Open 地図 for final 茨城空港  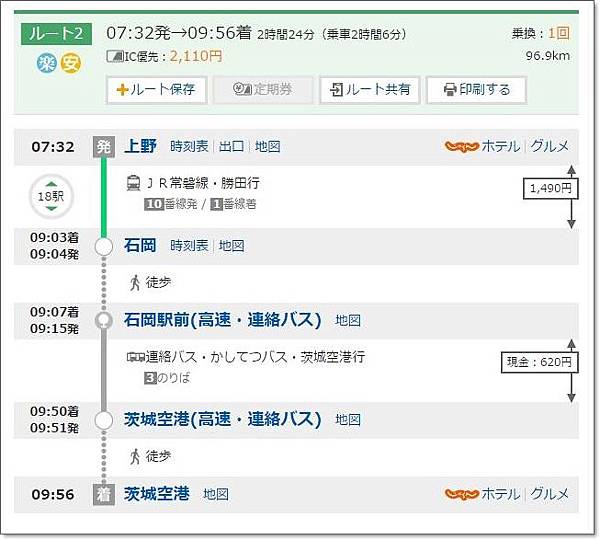[216, 494]
